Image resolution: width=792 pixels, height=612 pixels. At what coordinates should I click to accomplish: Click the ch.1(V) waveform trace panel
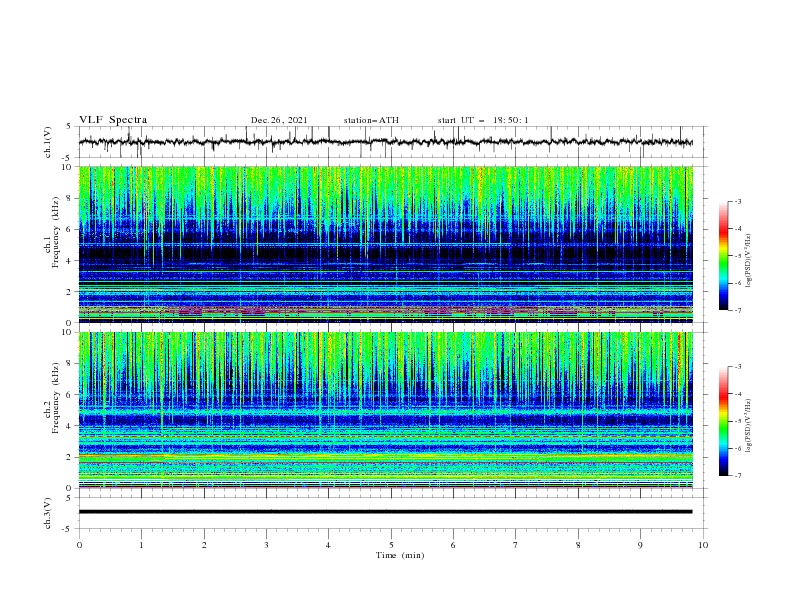pyautogui.click(x=393, y=142)
